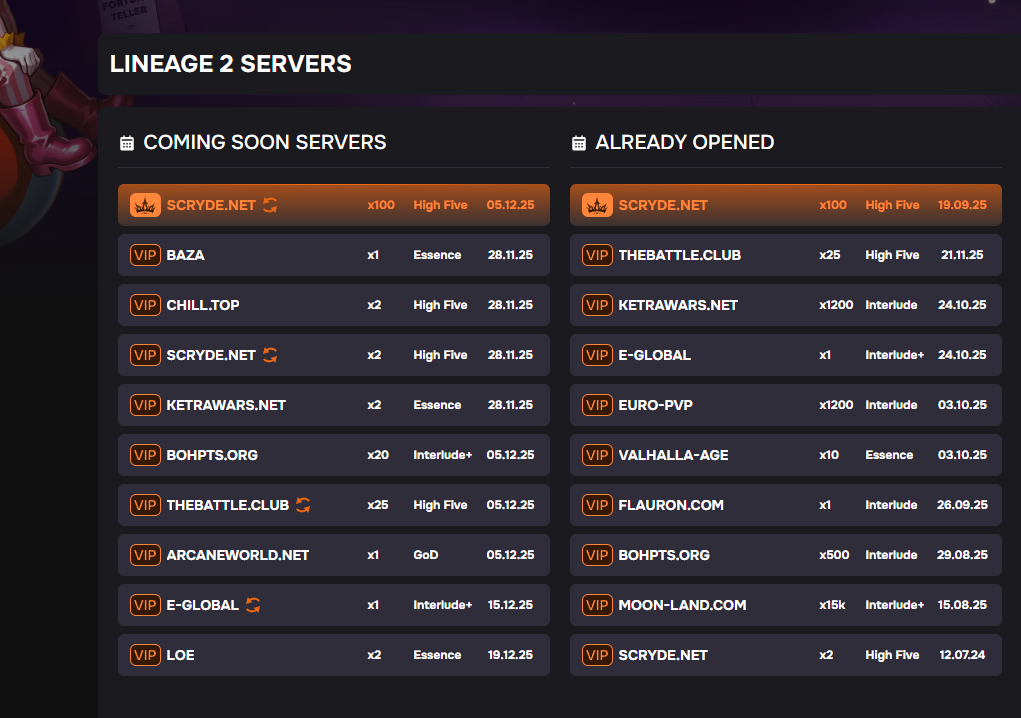Click the date 12.07.24 on SCRYDE.NET row
This screenshot has height=718, width=1021.
[x=962, y=655]
